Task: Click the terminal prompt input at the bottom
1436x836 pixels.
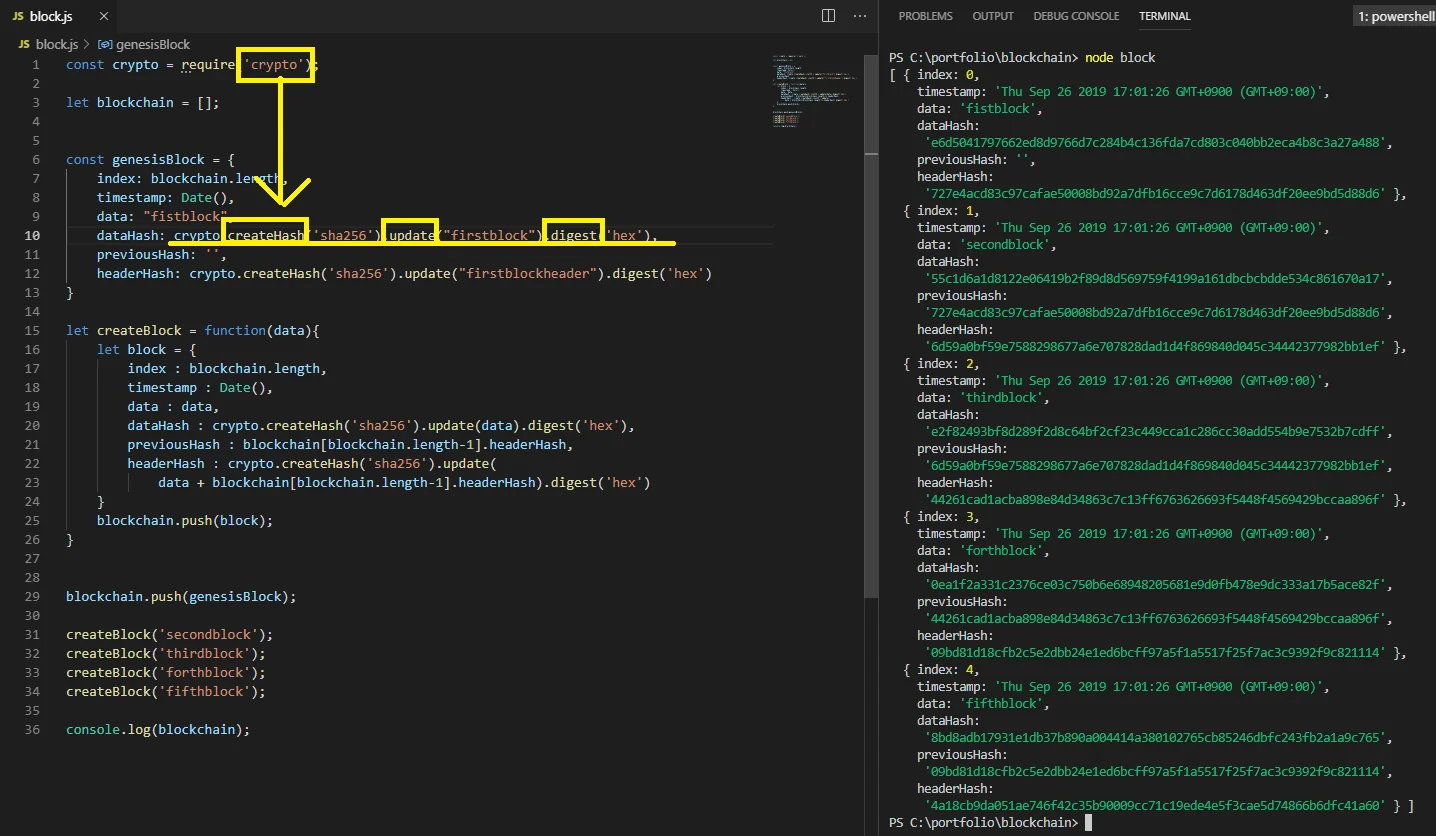Action: [1089, 823]
